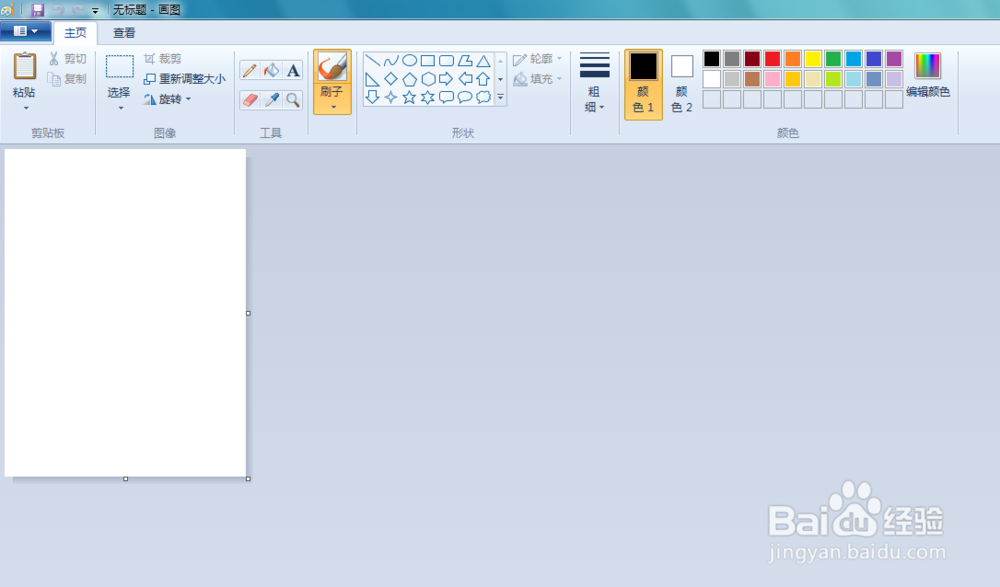Choose the Oval callout shape
The width and height of the screenshot is (1000, 587).
(x=465, y=97)
